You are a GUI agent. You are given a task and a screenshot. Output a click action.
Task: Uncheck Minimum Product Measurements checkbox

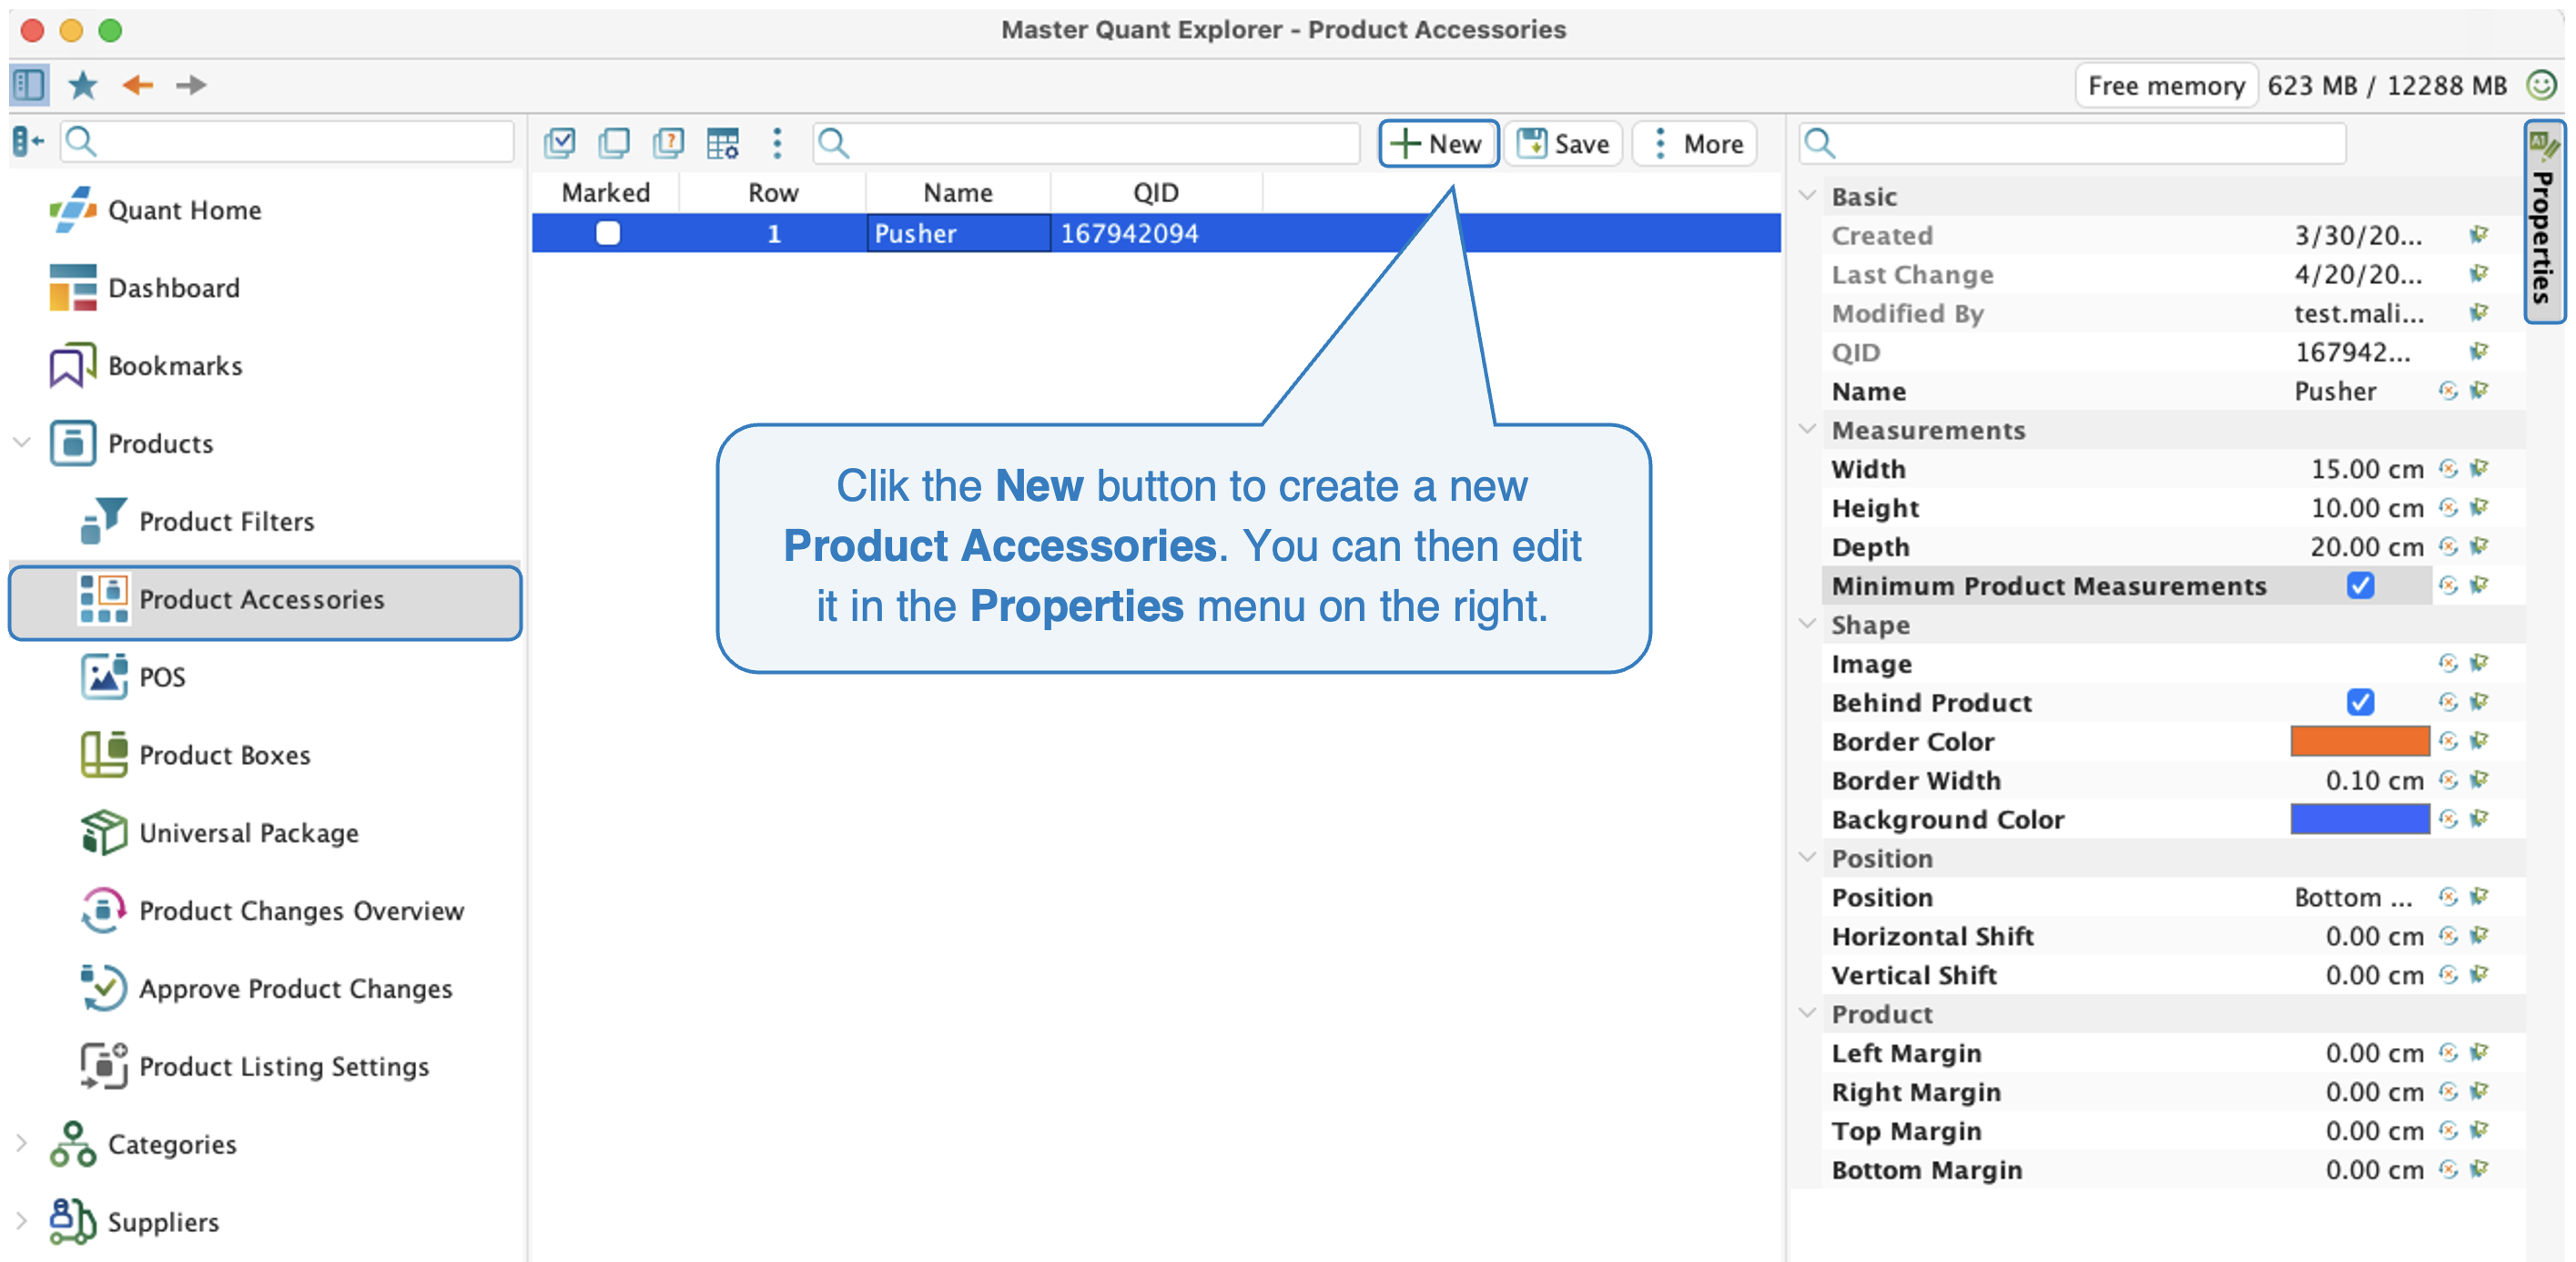(x=2360, y=585)
